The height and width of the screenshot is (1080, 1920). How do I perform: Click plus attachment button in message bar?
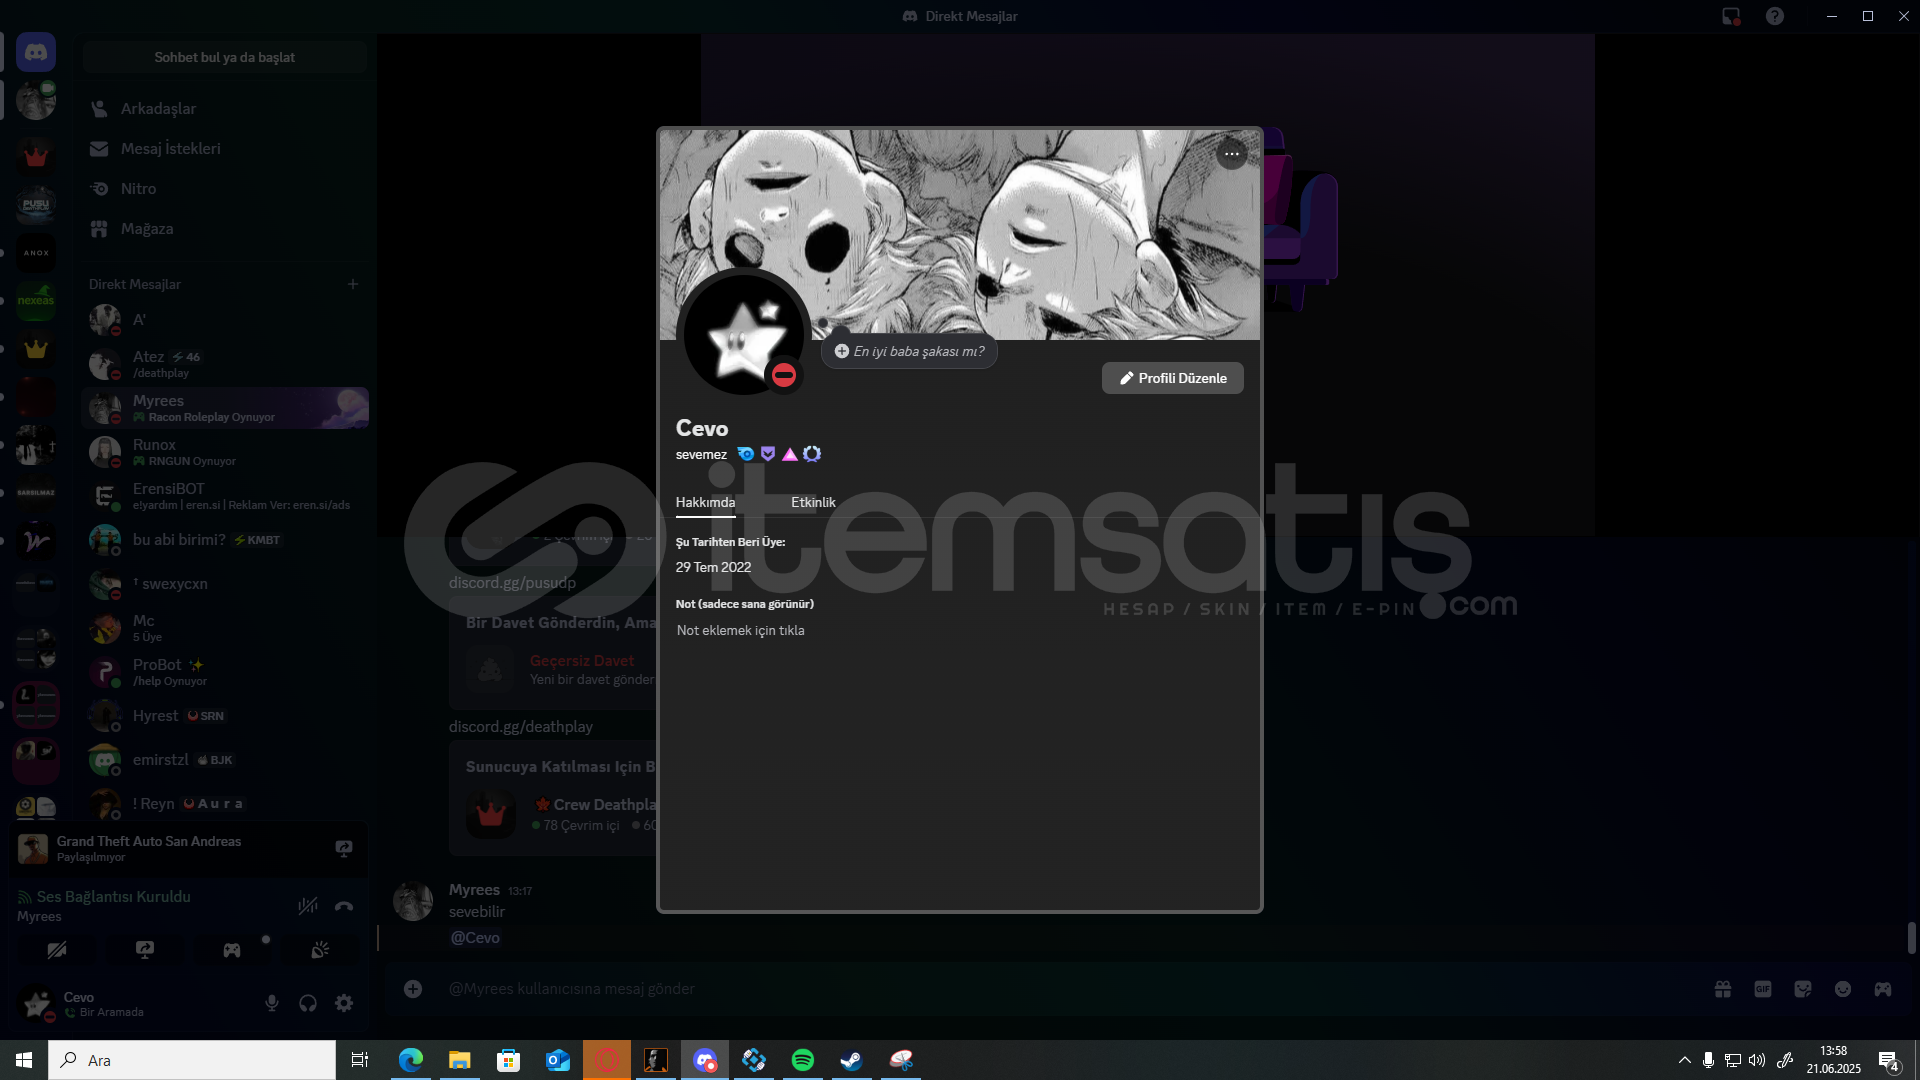point(413,989)
